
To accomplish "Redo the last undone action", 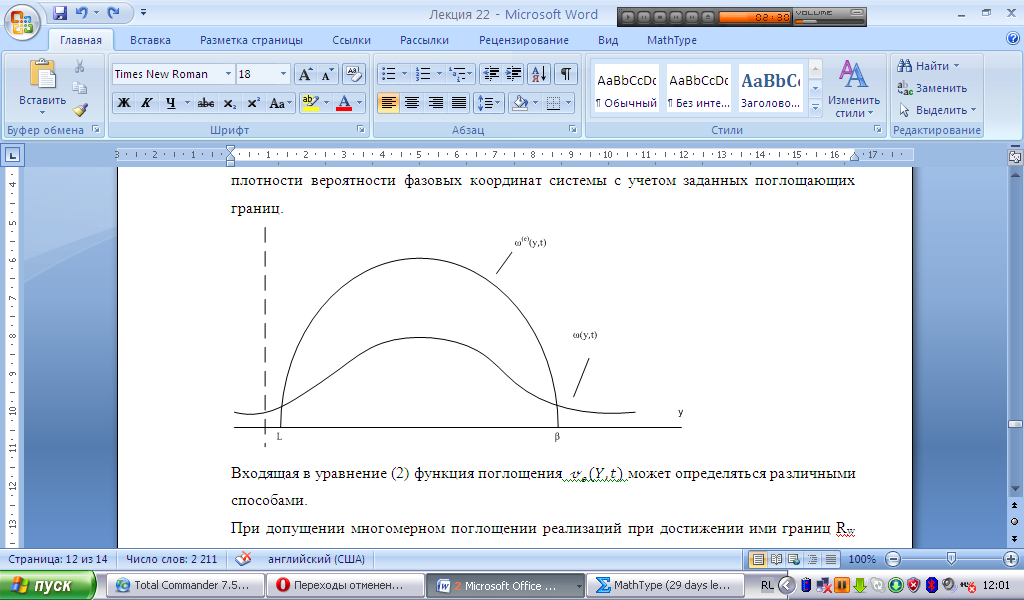I will click(x=114, y=12).
